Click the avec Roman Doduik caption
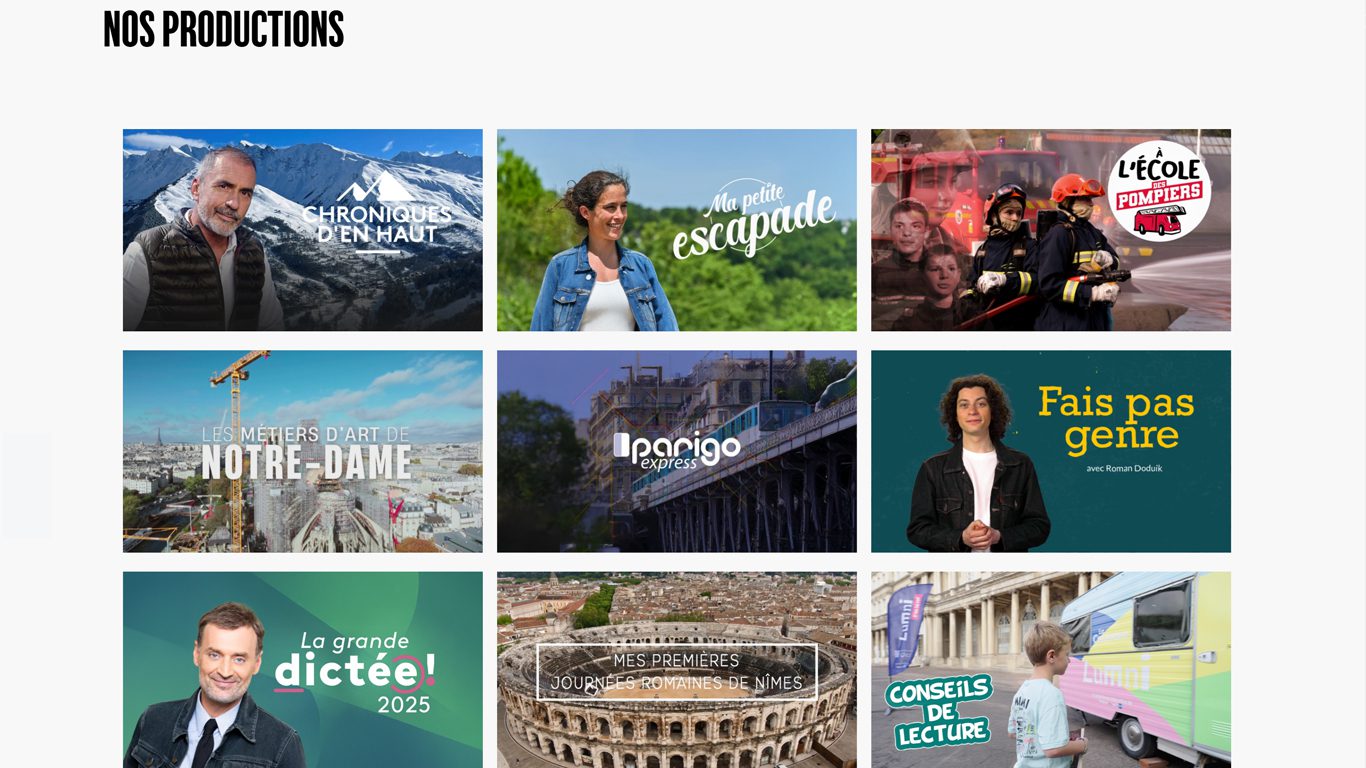The height and width of the screenshot is (768, 1366). 1124,468
